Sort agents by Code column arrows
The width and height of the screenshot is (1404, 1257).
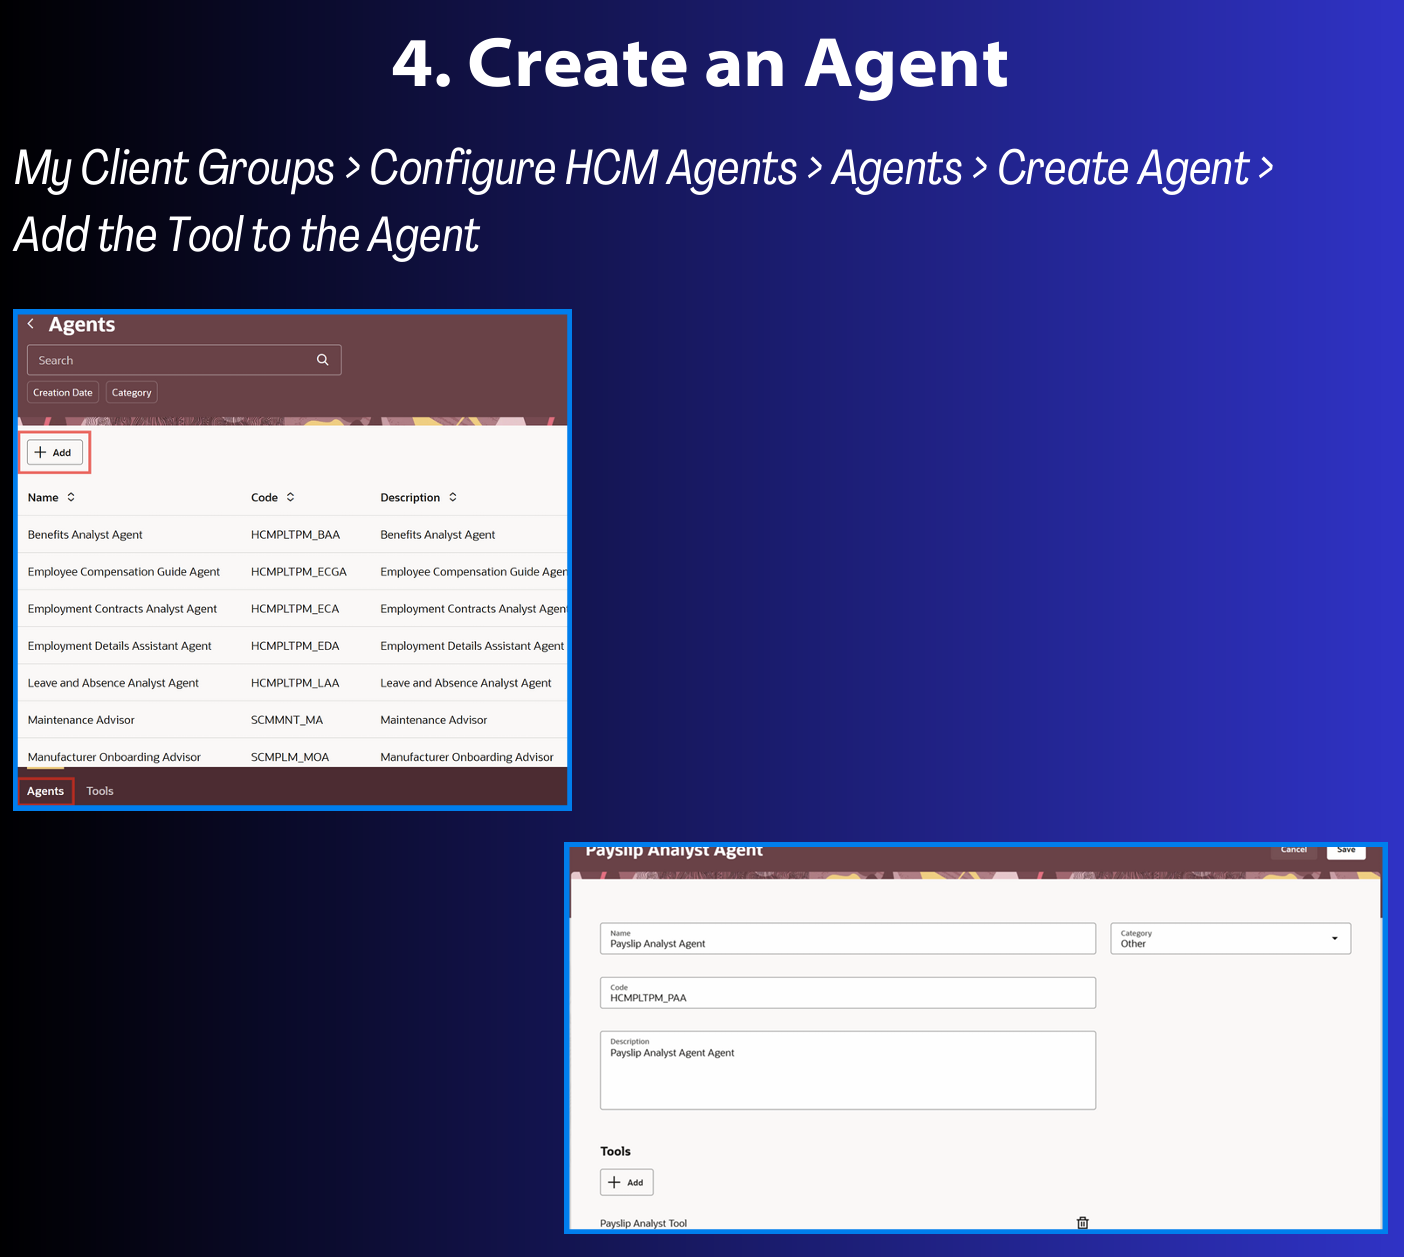290,497
